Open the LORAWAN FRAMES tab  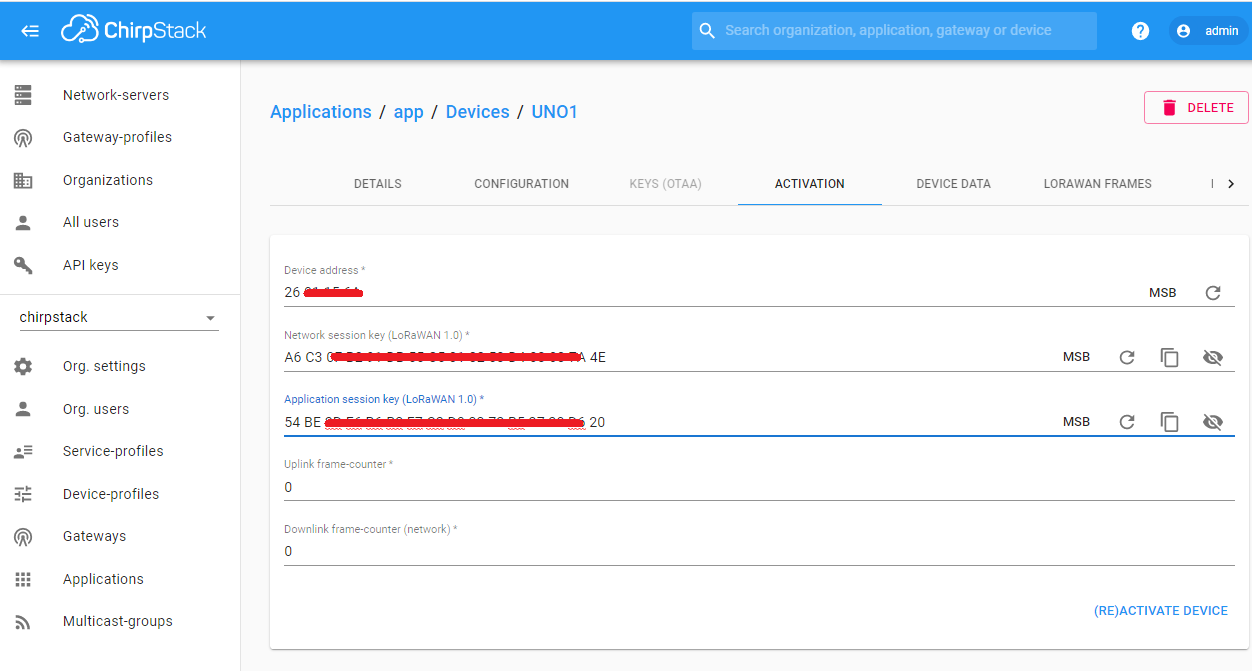point(1097,184)
